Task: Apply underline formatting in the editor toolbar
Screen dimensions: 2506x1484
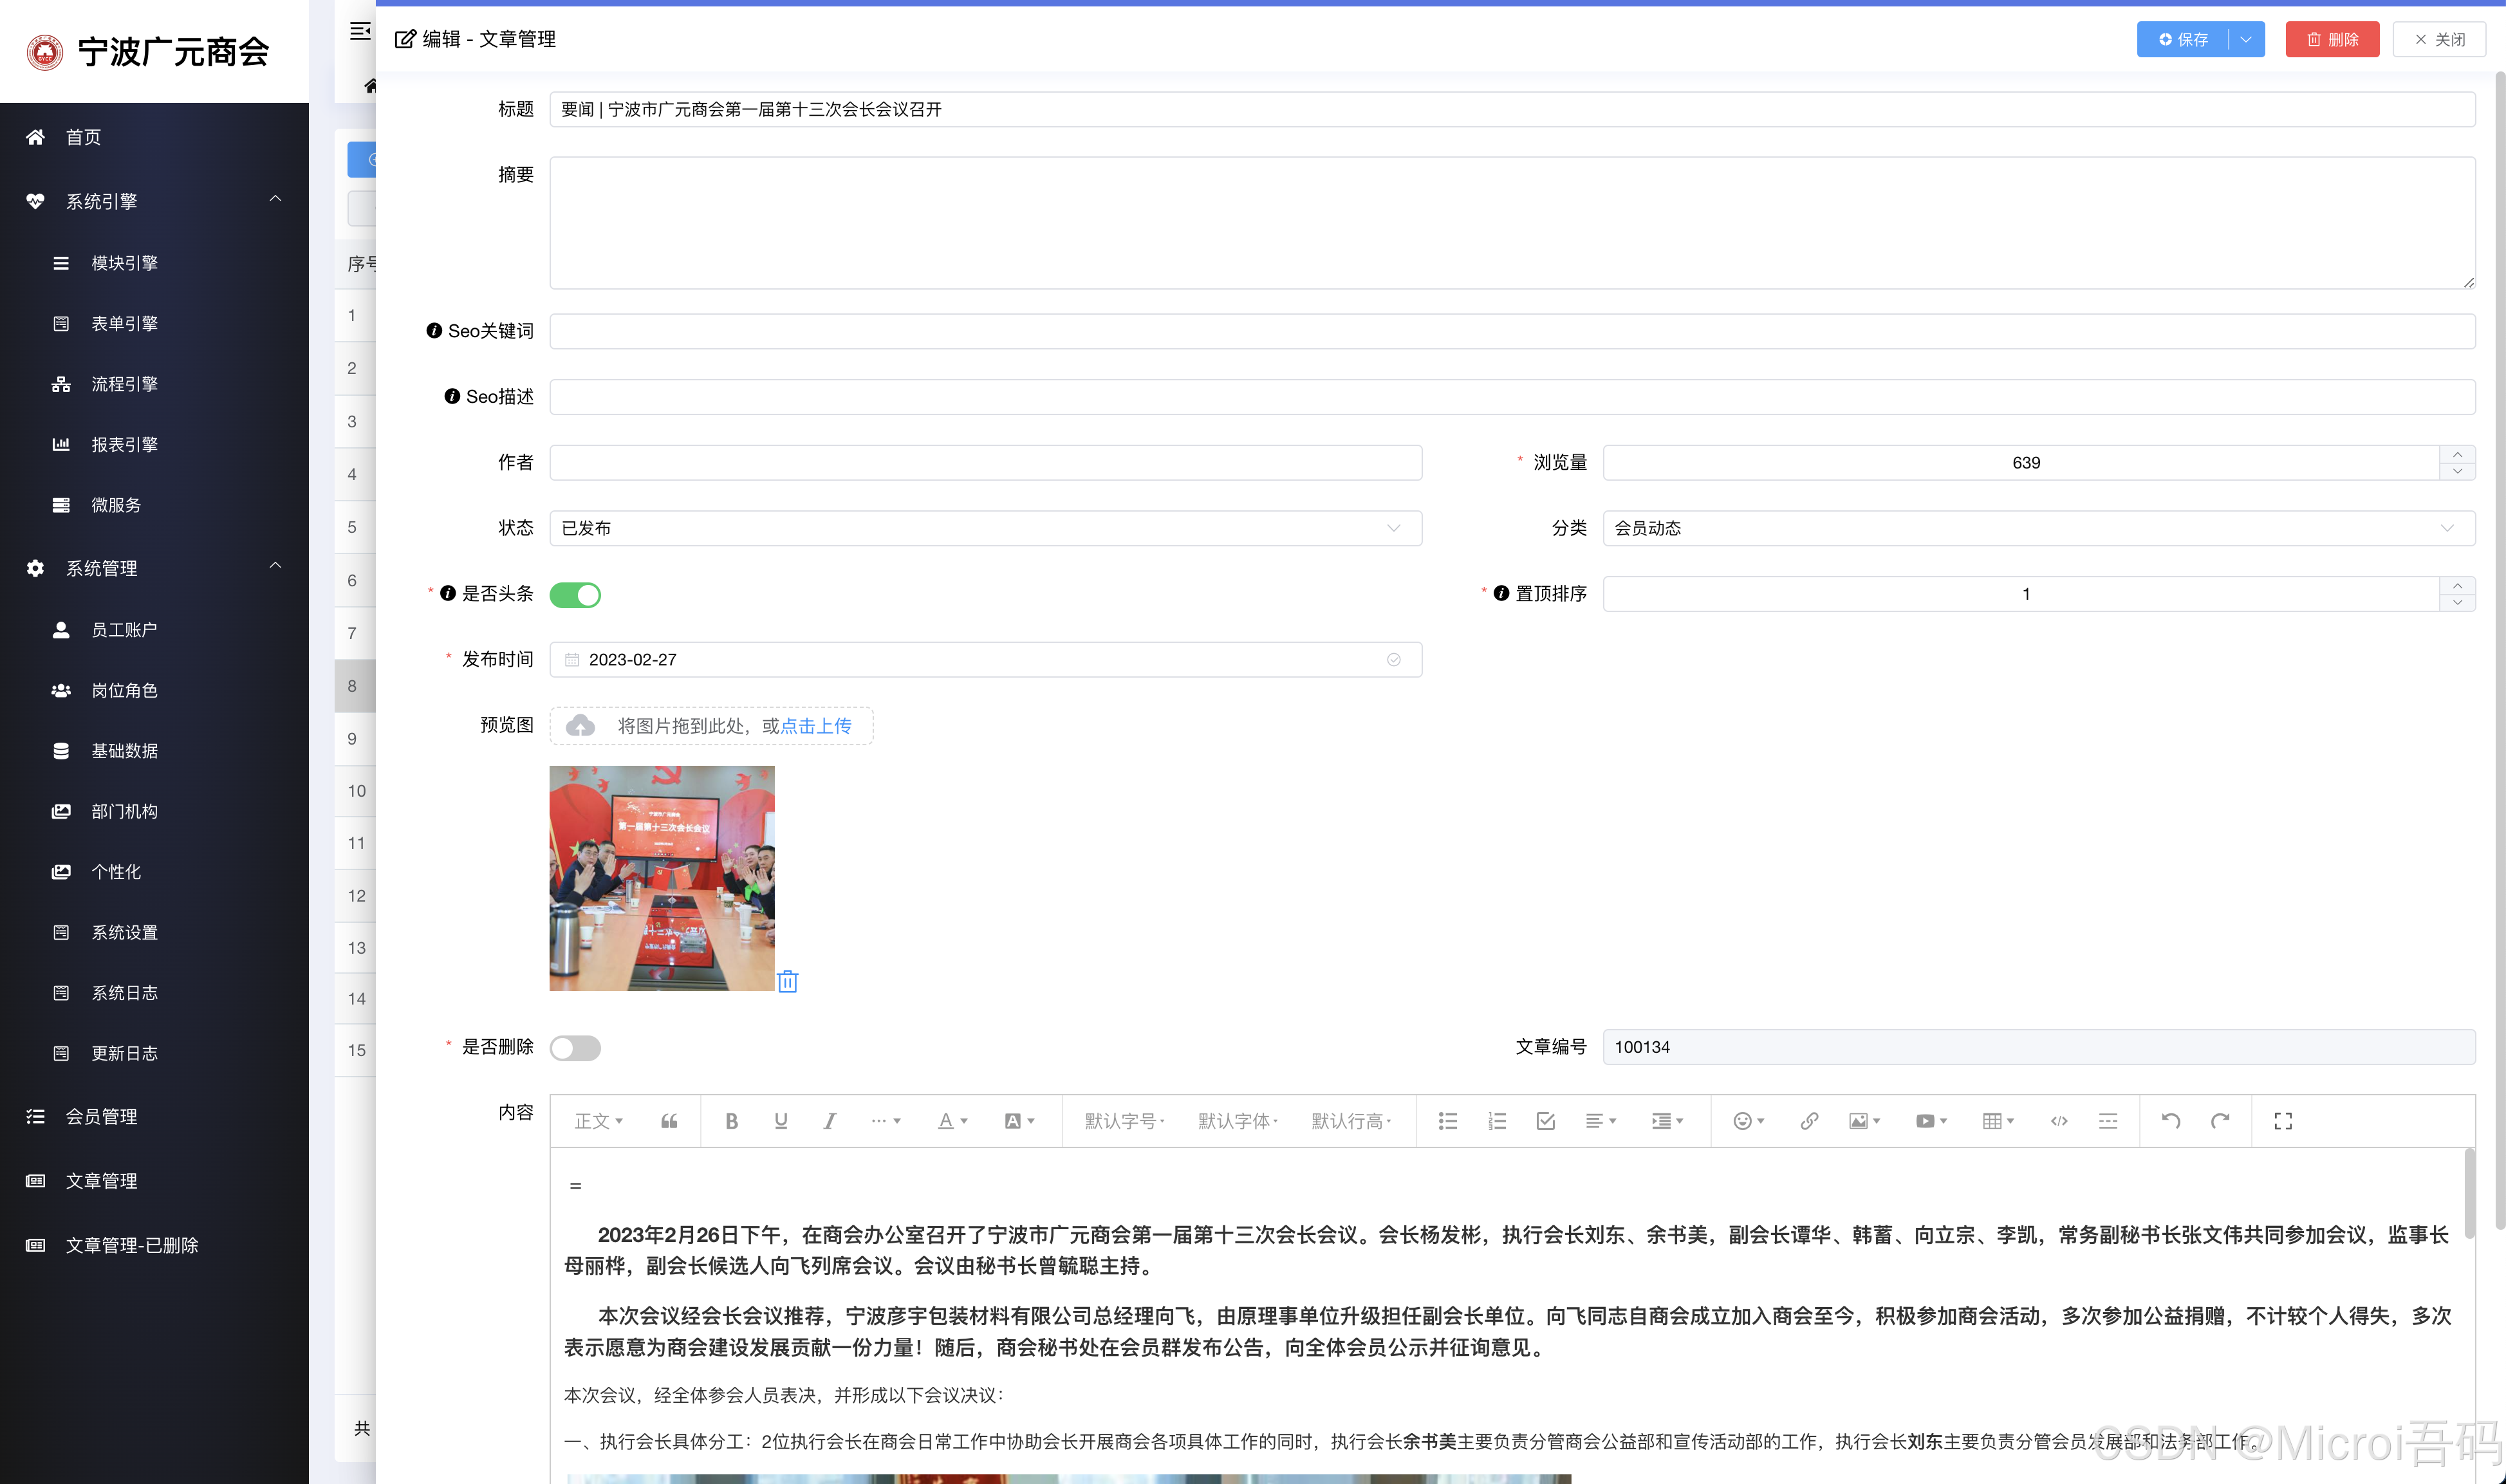Action: 780,1120
